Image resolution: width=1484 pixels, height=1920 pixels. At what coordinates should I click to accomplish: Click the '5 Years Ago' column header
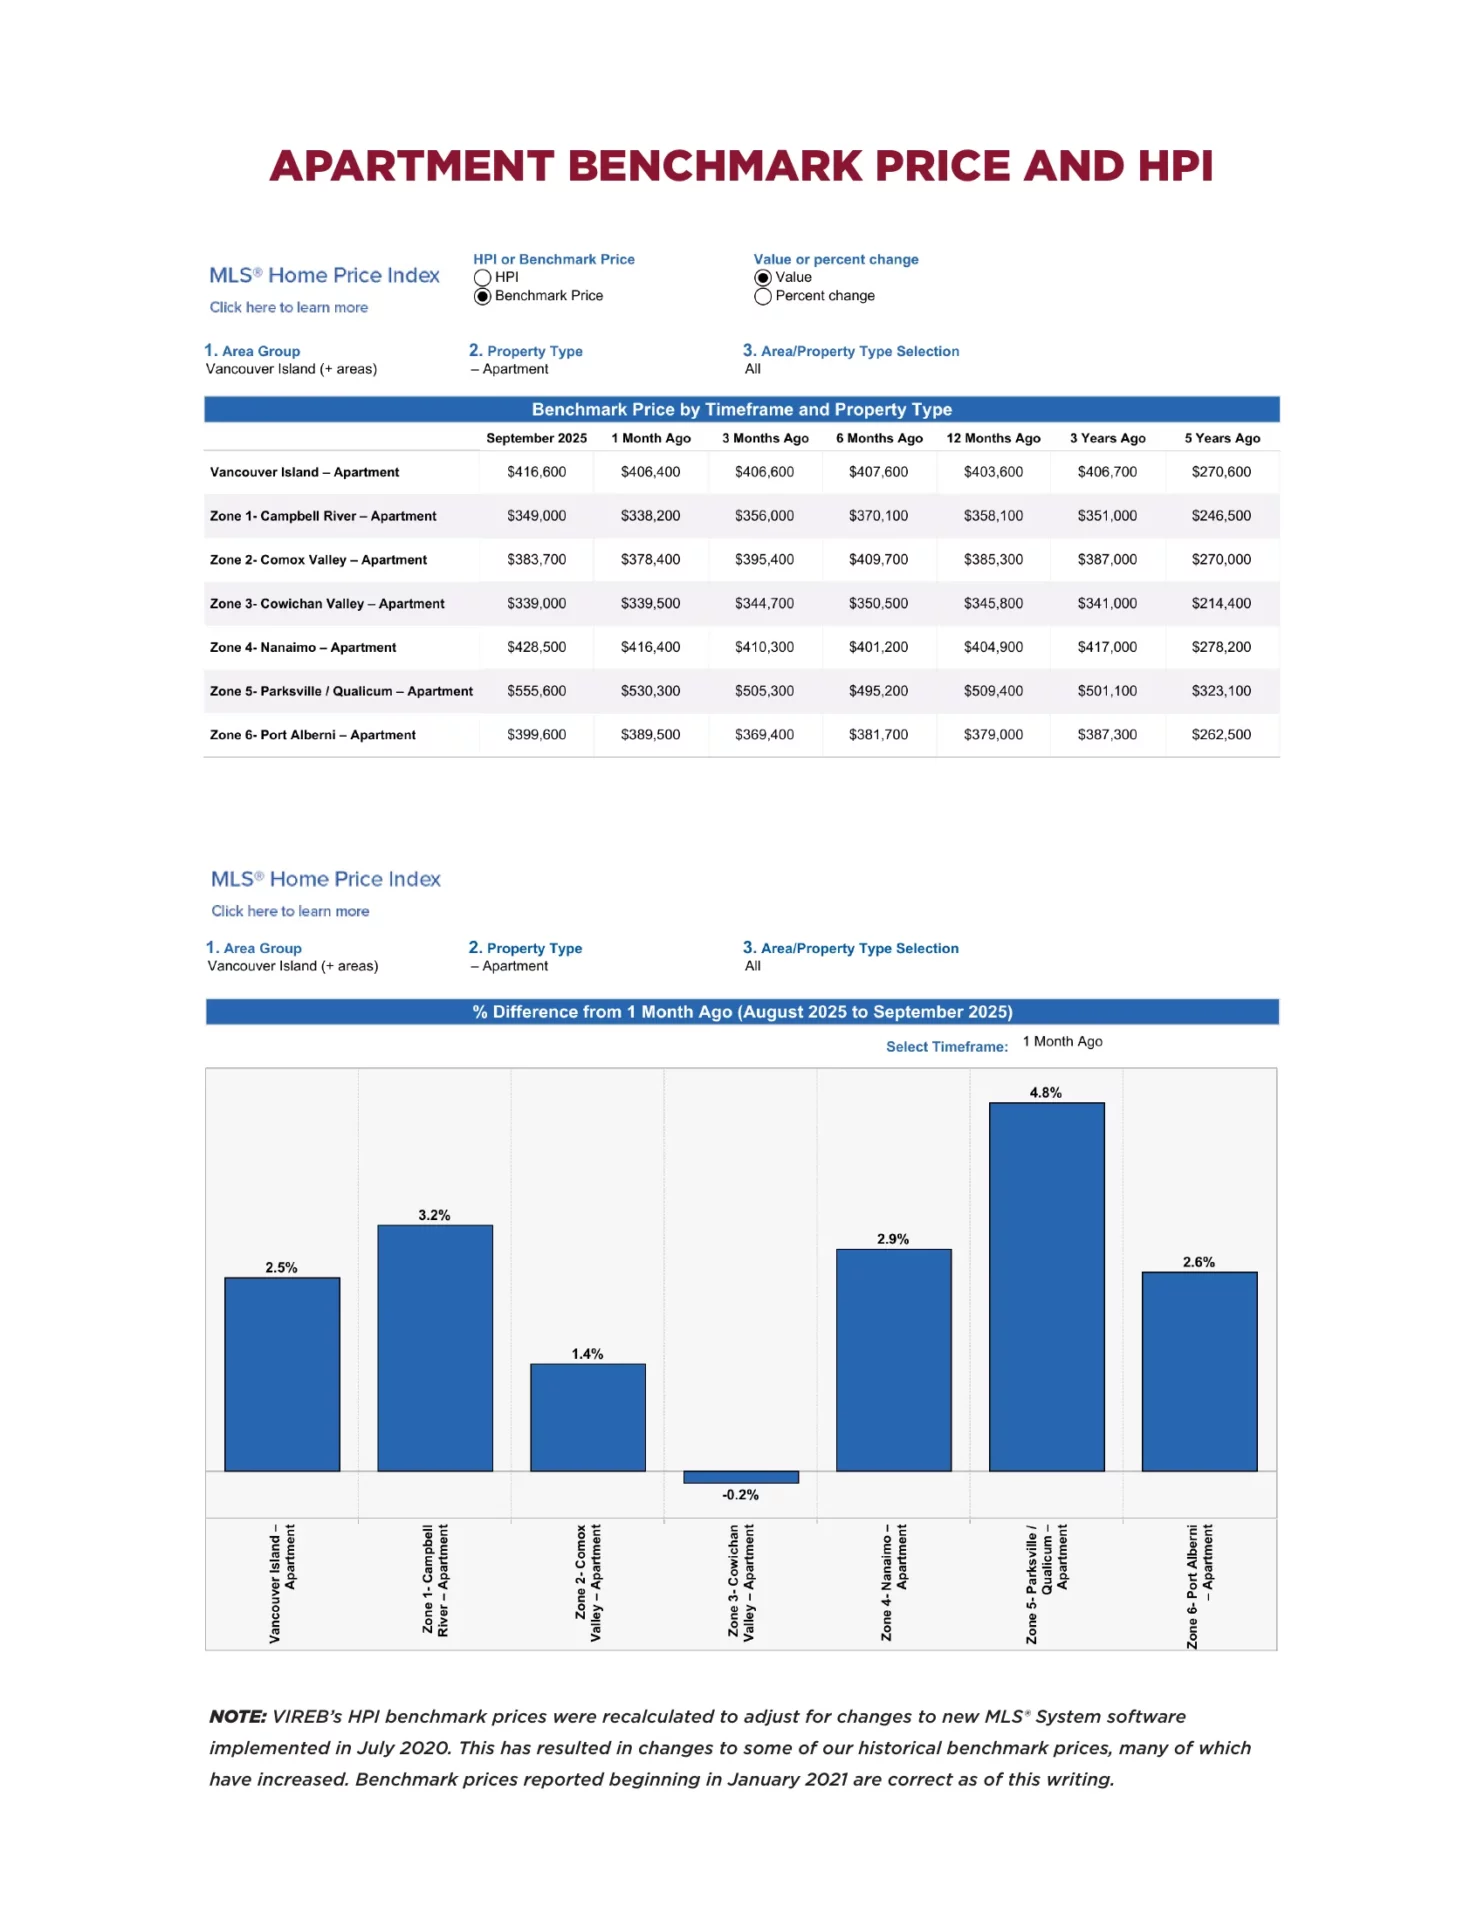[1222, 439]
